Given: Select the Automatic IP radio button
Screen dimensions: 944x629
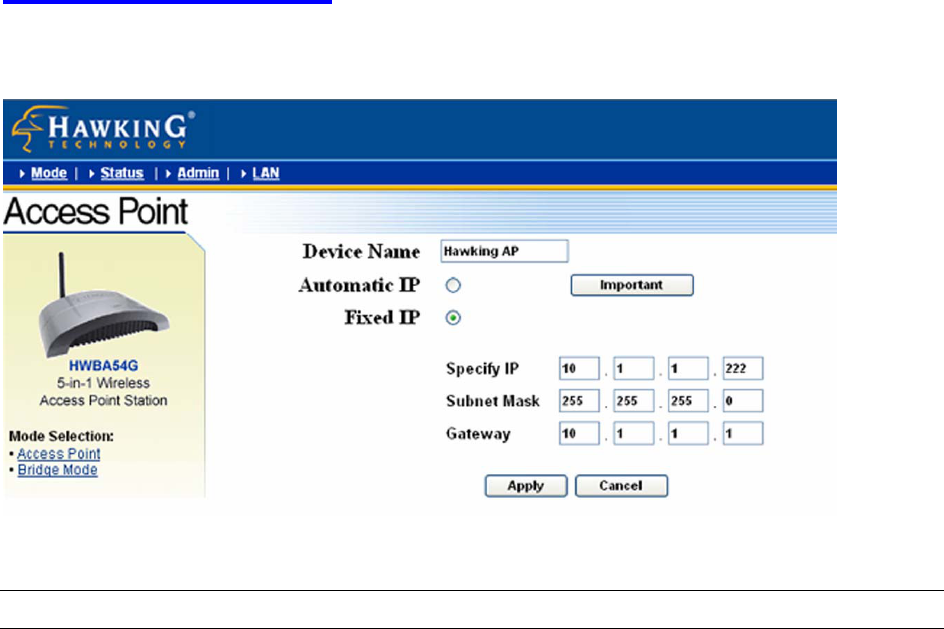Looking at the screenshot, I should tap(453, 285).
